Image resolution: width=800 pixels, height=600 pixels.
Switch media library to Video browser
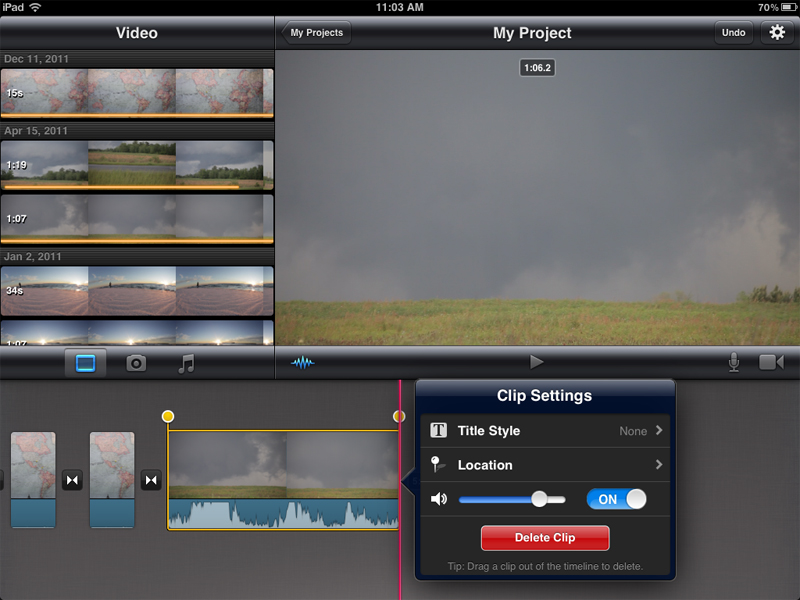tap(85, 363)
